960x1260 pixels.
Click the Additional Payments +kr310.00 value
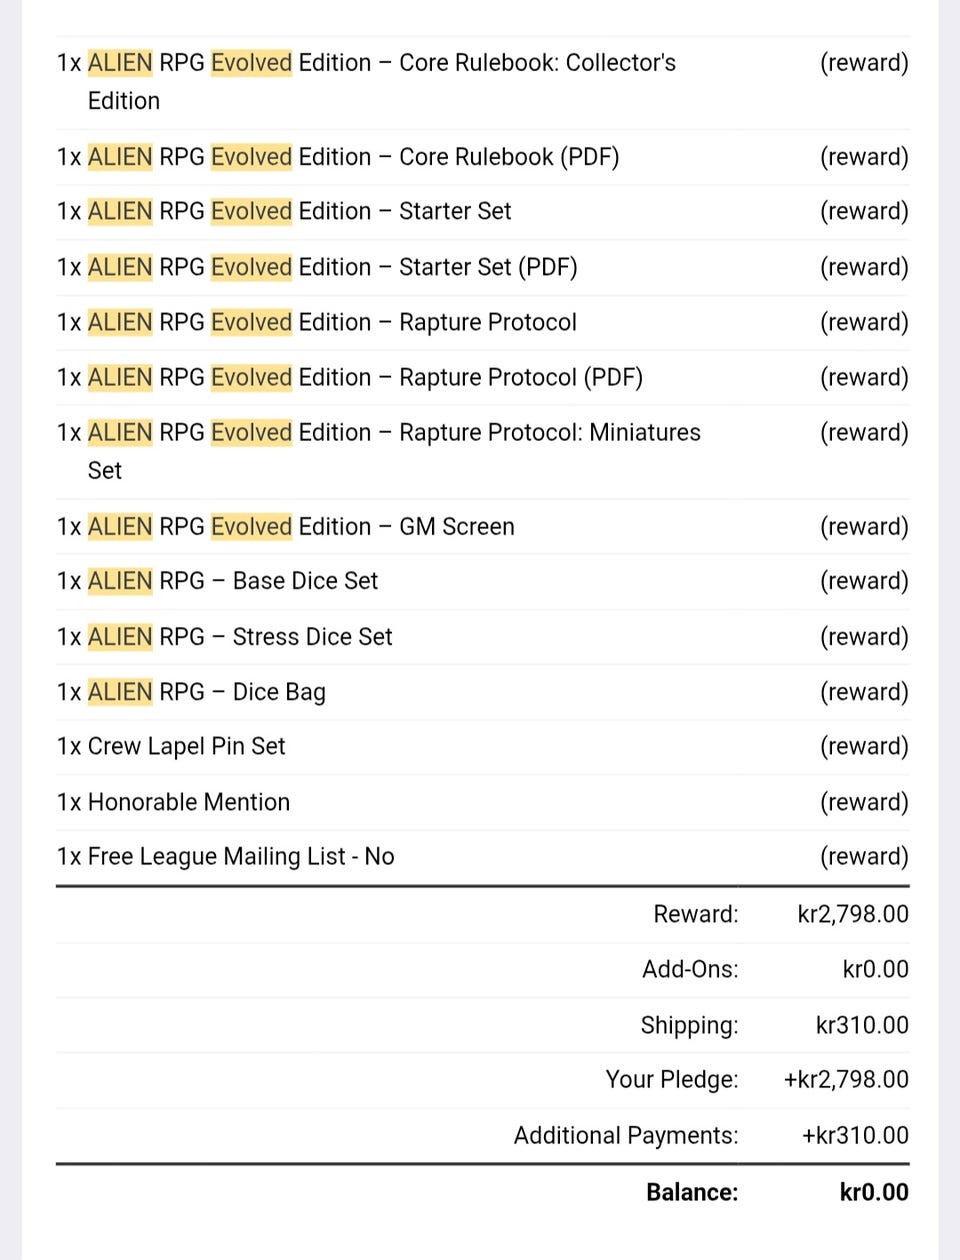855,1135
